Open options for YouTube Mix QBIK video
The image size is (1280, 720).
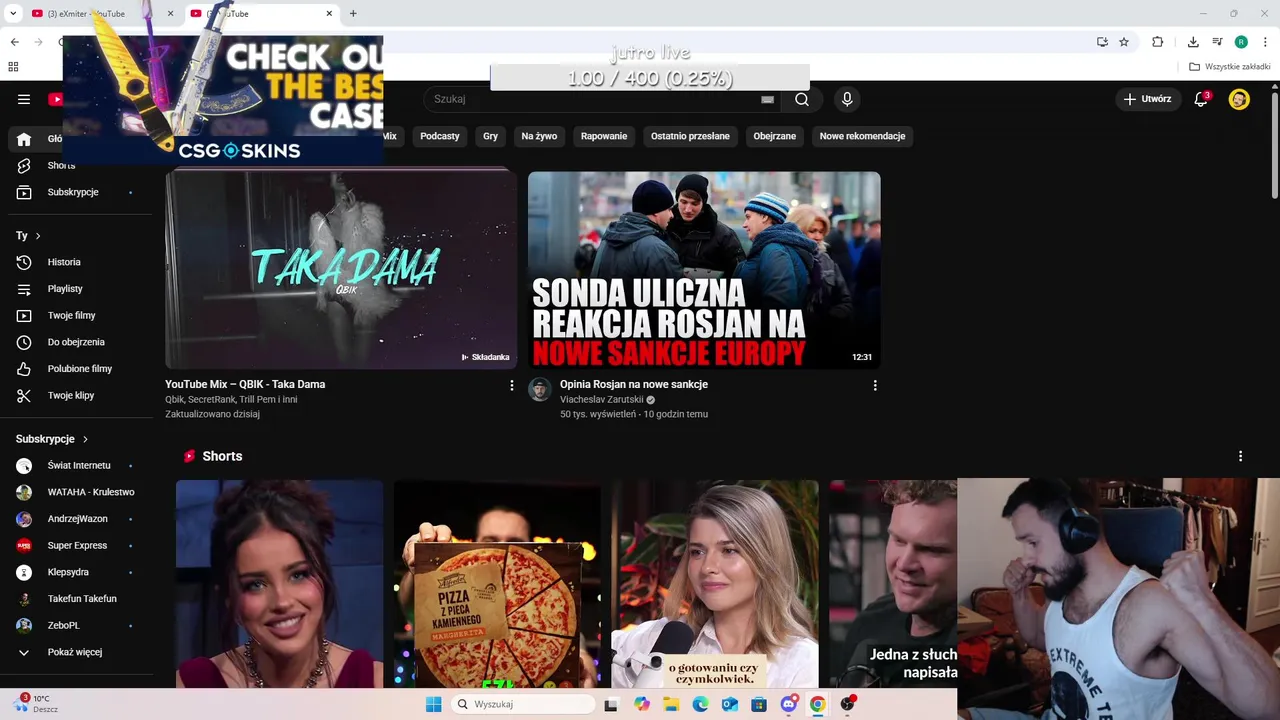click(512, 385)
